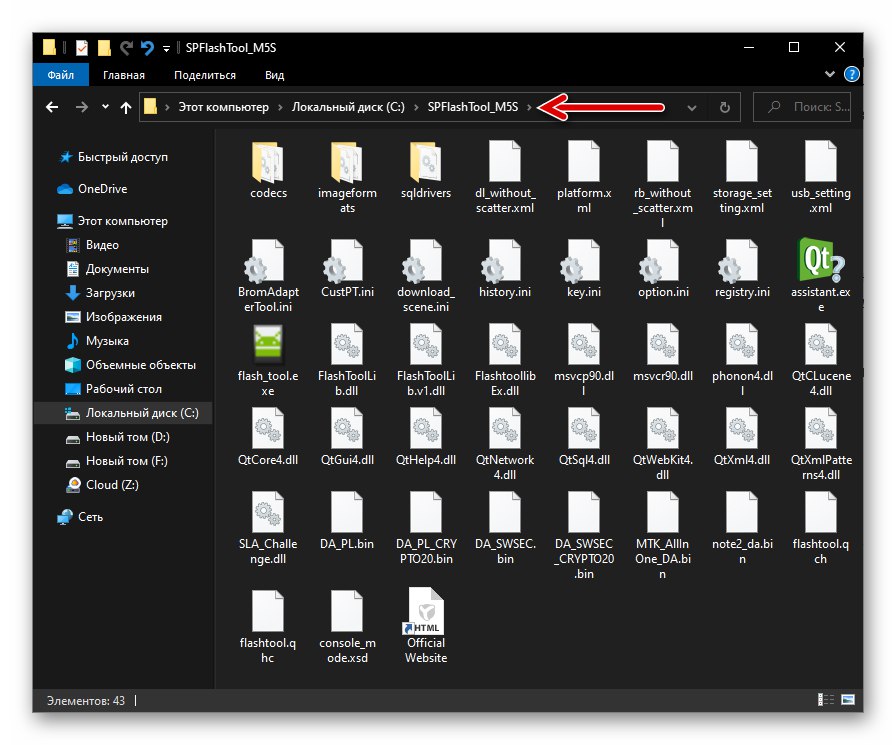
Task: Switch to large icons view in status bar
Action: pyautogui.click(x=848, y=699)
